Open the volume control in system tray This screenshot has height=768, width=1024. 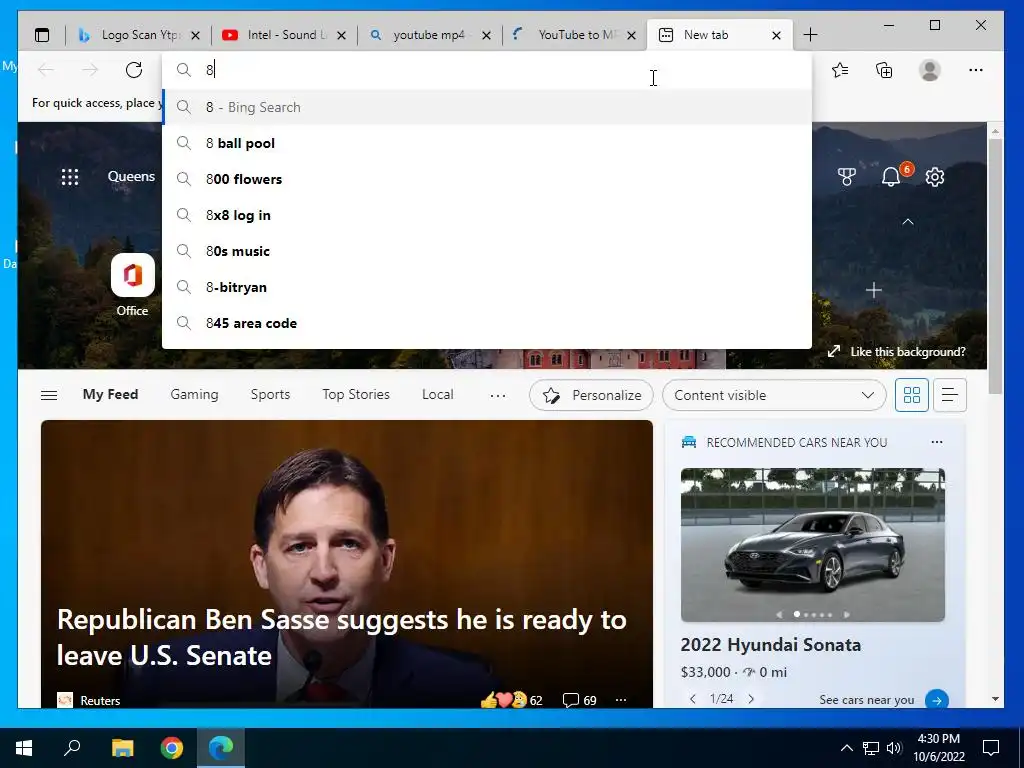pyautogui.click(x=894, y=748)
